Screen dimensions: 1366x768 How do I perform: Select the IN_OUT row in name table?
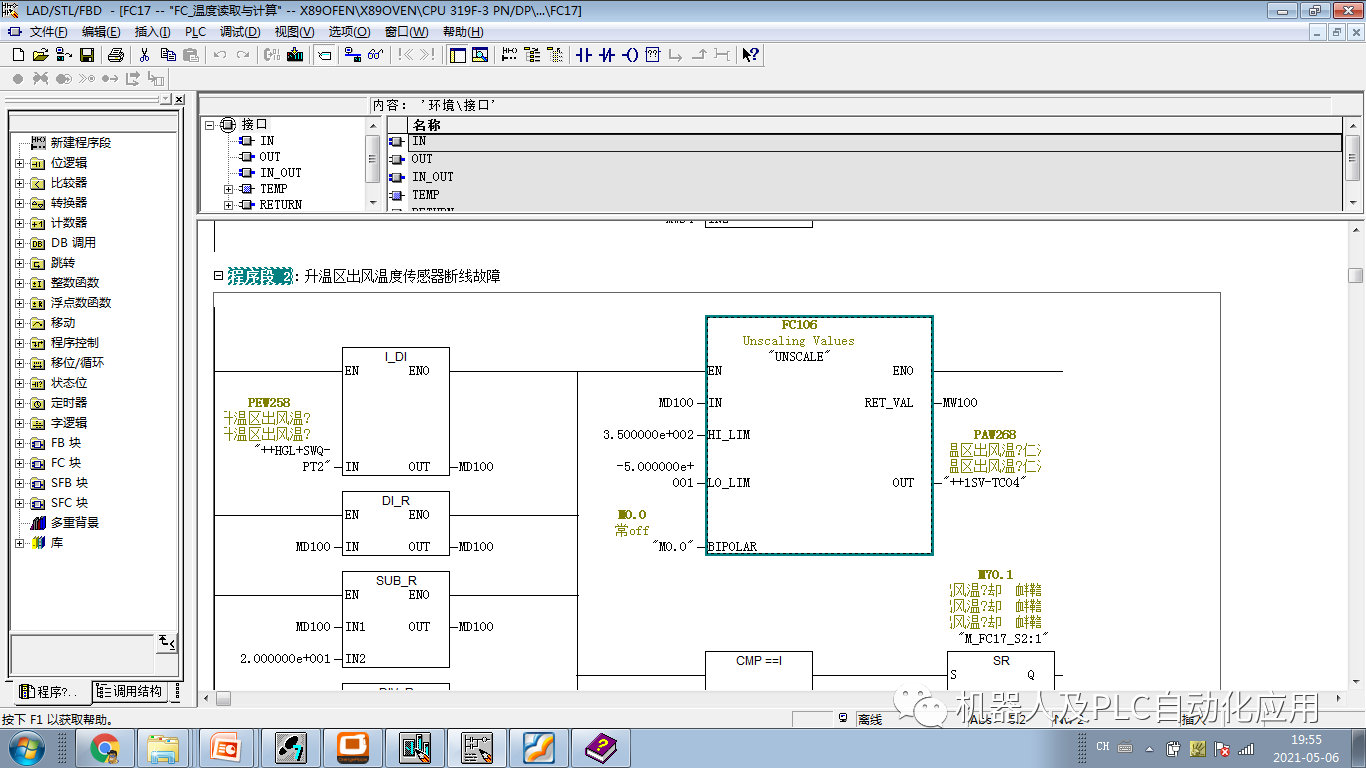(x=865, y=177)
